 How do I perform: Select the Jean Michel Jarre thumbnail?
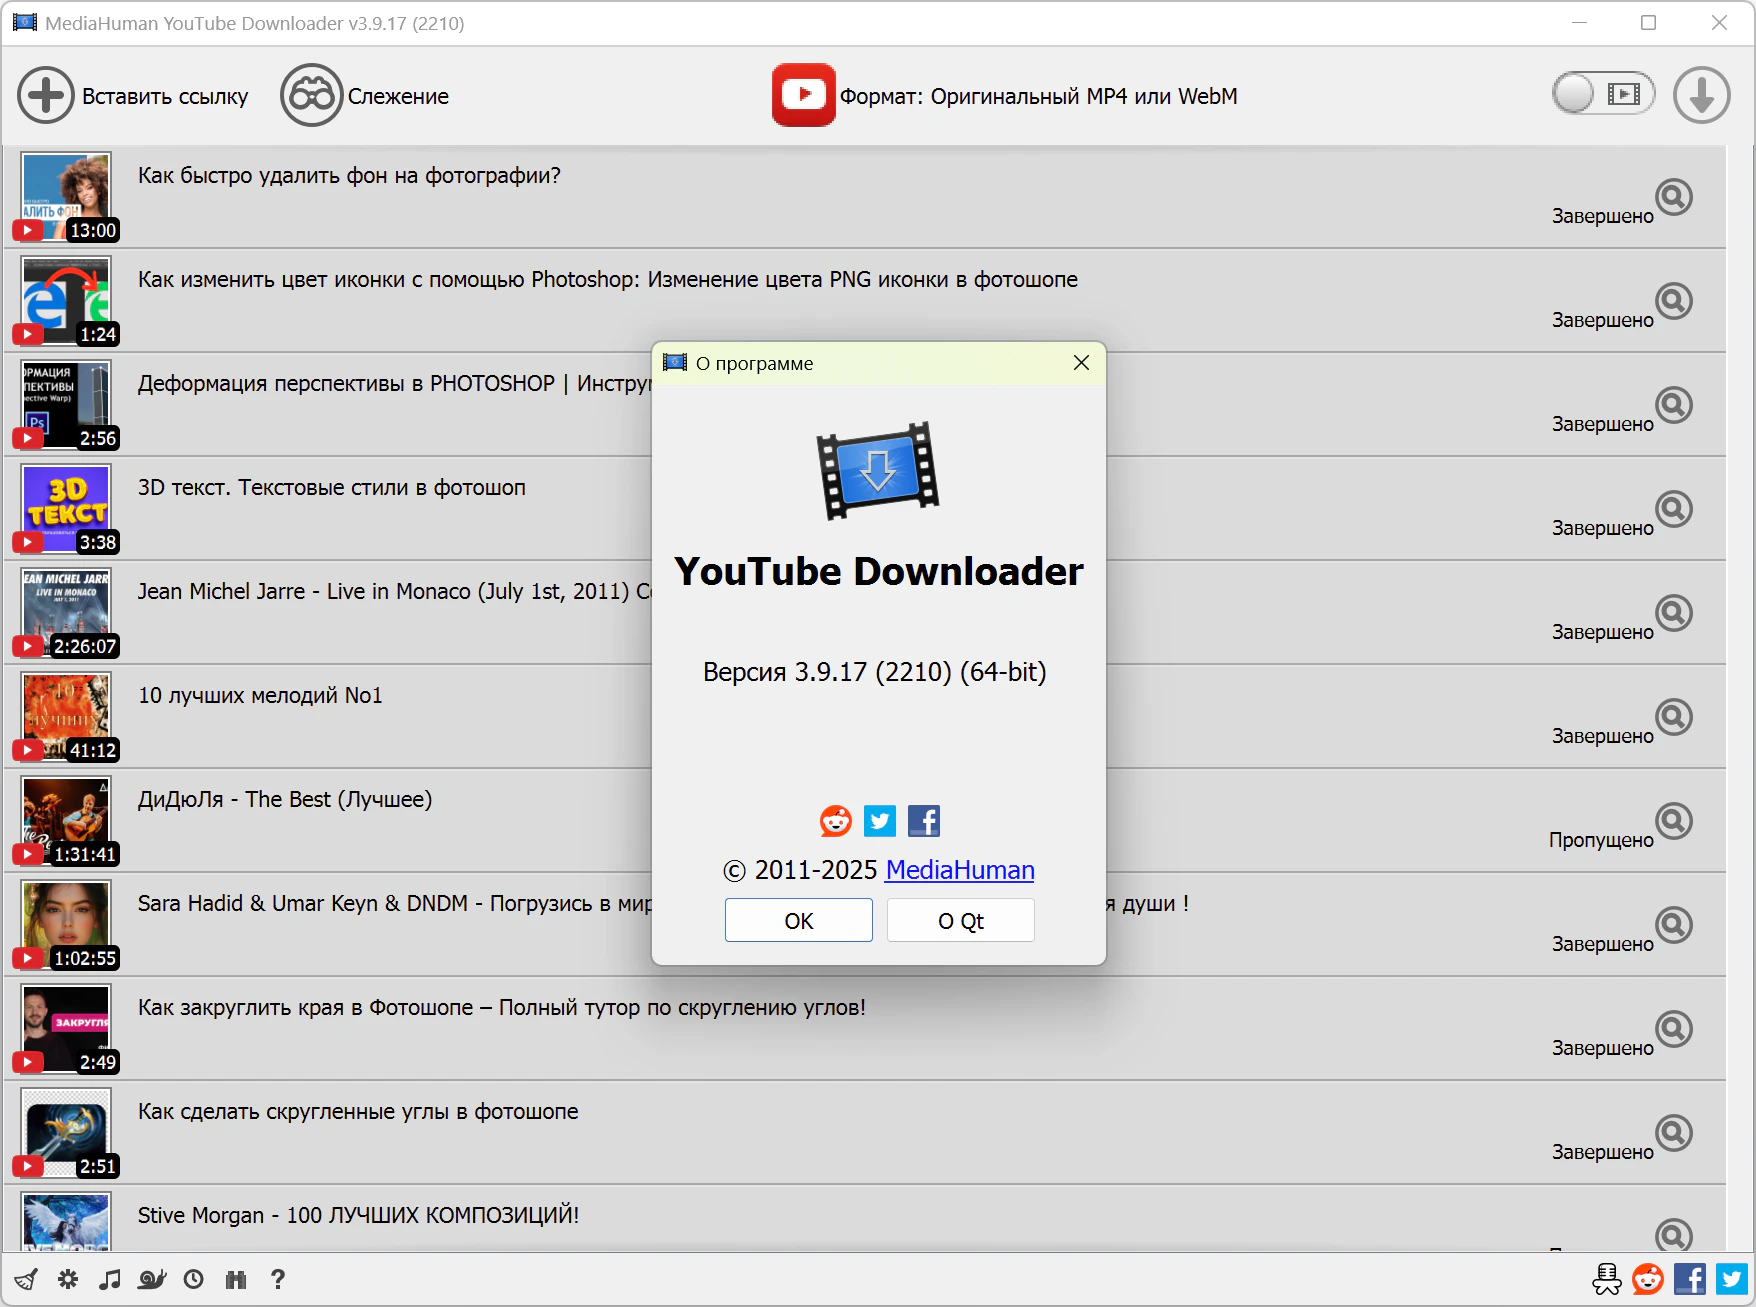point(66,613)
